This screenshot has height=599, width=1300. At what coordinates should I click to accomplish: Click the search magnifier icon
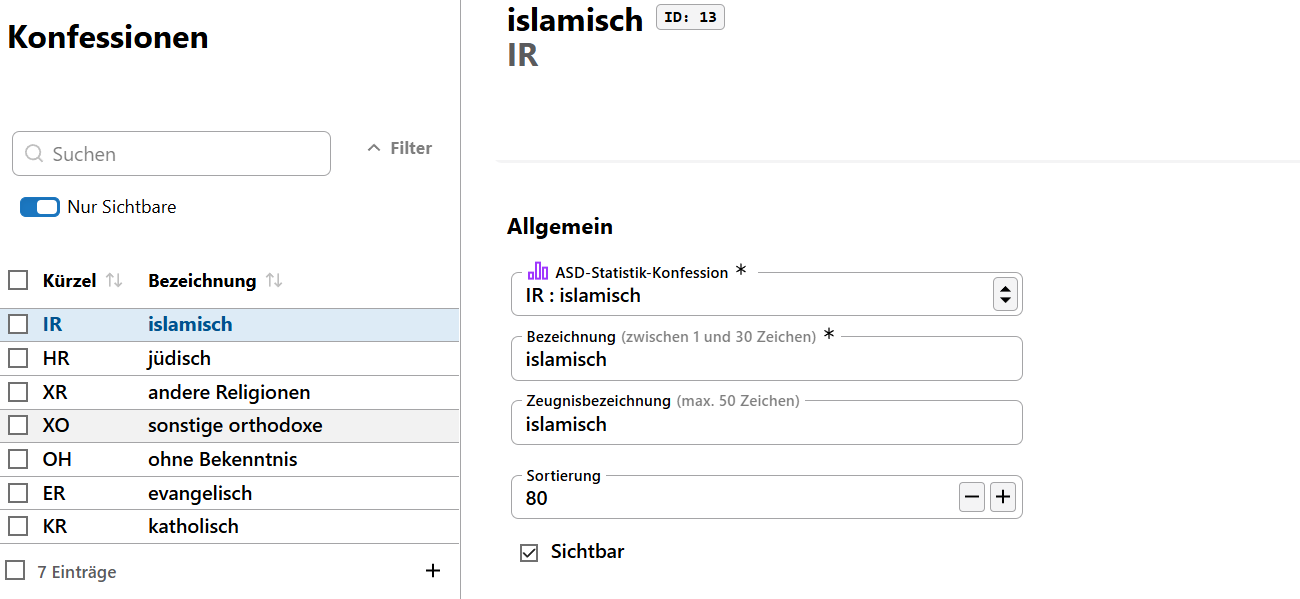pos(32,153)
